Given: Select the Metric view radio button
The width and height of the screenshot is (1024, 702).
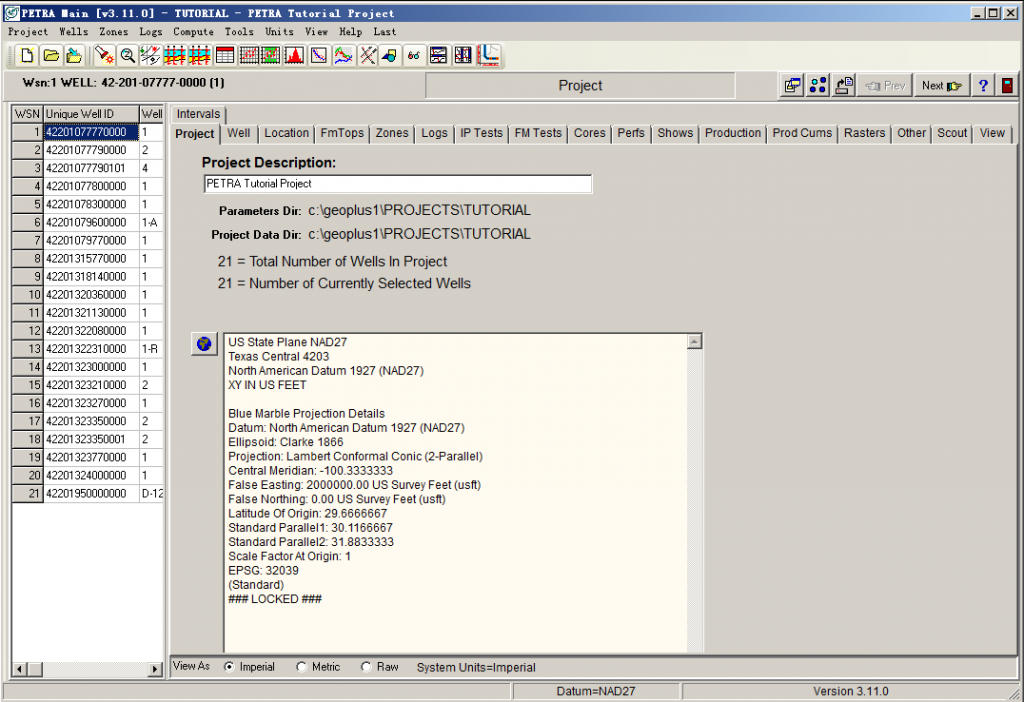Looking at the screenshot, I should click(301, 667).
